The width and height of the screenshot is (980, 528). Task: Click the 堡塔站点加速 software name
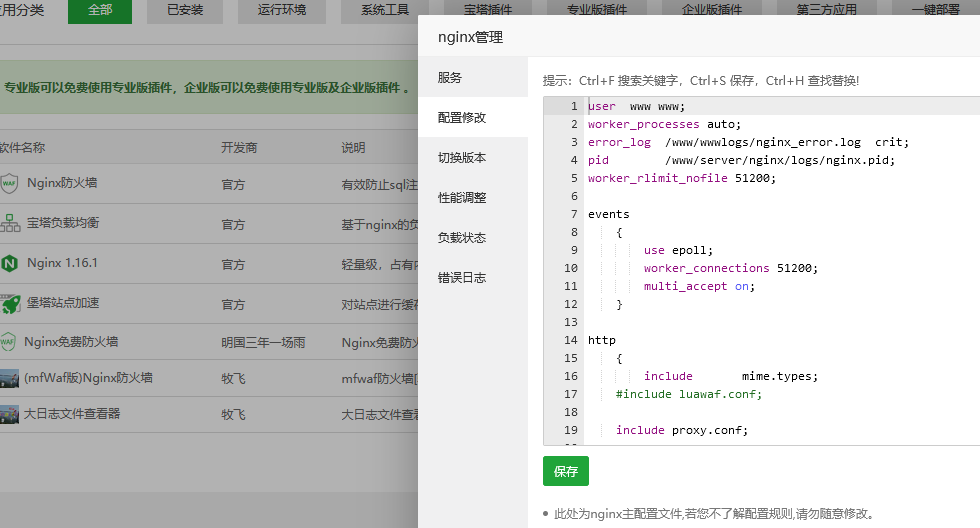62,303
